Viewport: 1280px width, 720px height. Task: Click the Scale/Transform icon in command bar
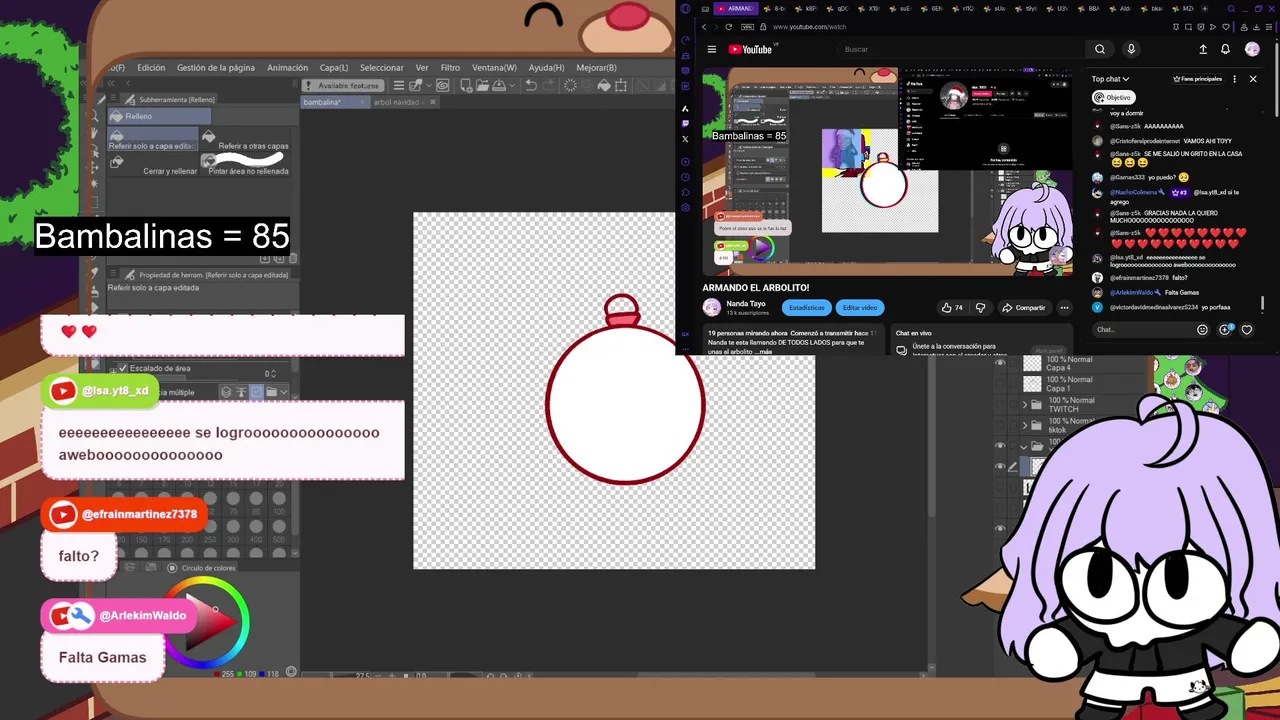tap(621, 86)
